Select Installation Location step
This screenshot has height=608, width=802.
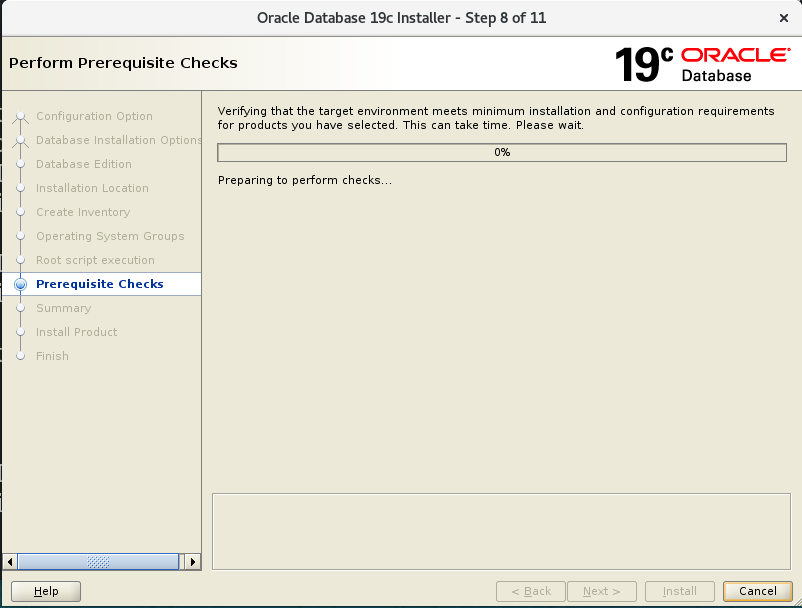click(x=92, y=188)
